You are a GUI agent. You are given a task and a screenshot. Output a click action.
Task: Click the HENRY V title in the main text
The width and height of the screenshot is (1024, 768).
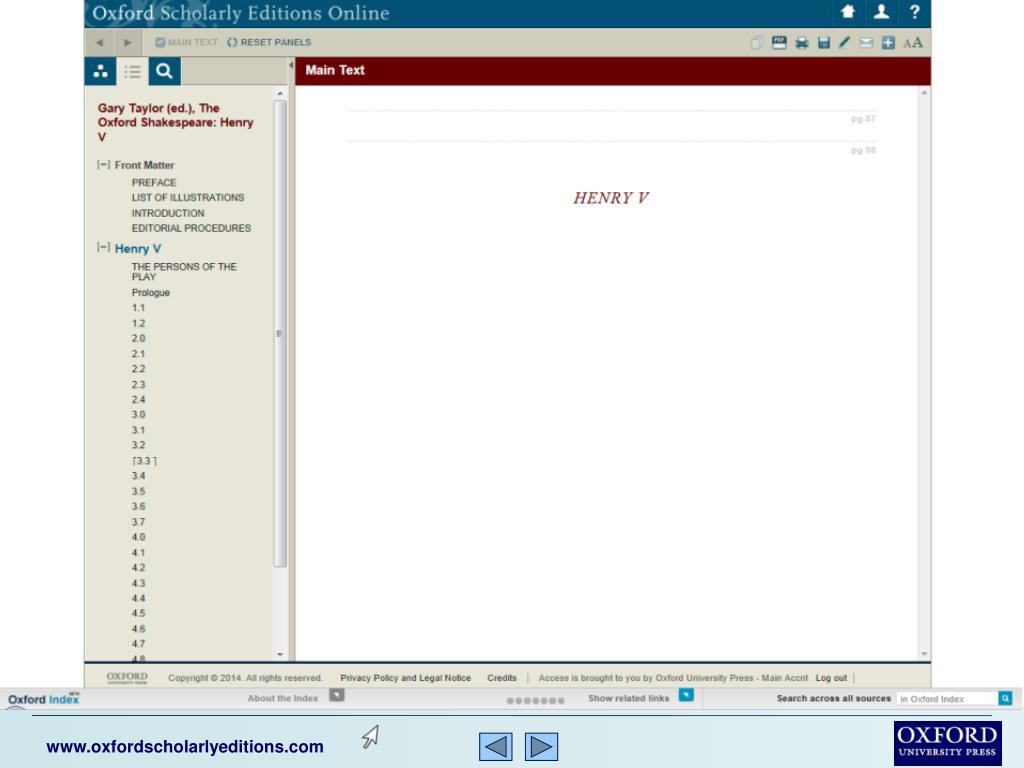tap(611, 198)
